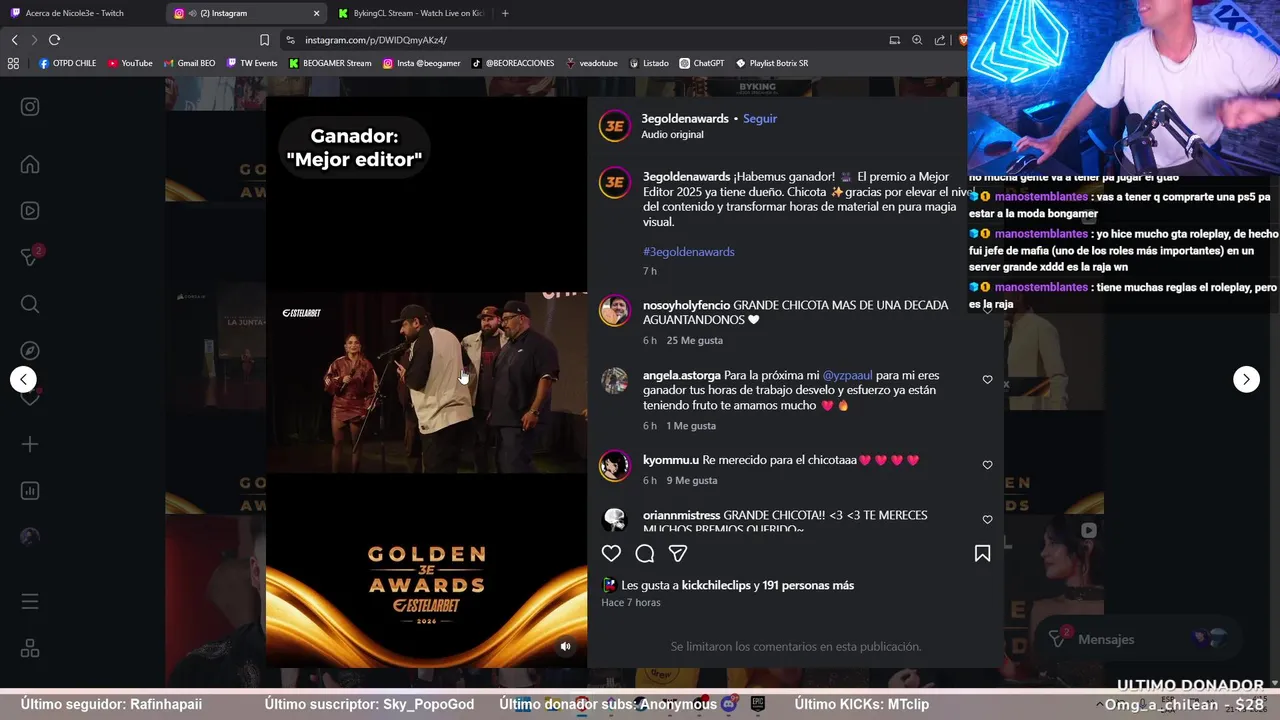1280x720 pixels.
Task: Share the post with paper-plane icon
Action: pos(678,553)
